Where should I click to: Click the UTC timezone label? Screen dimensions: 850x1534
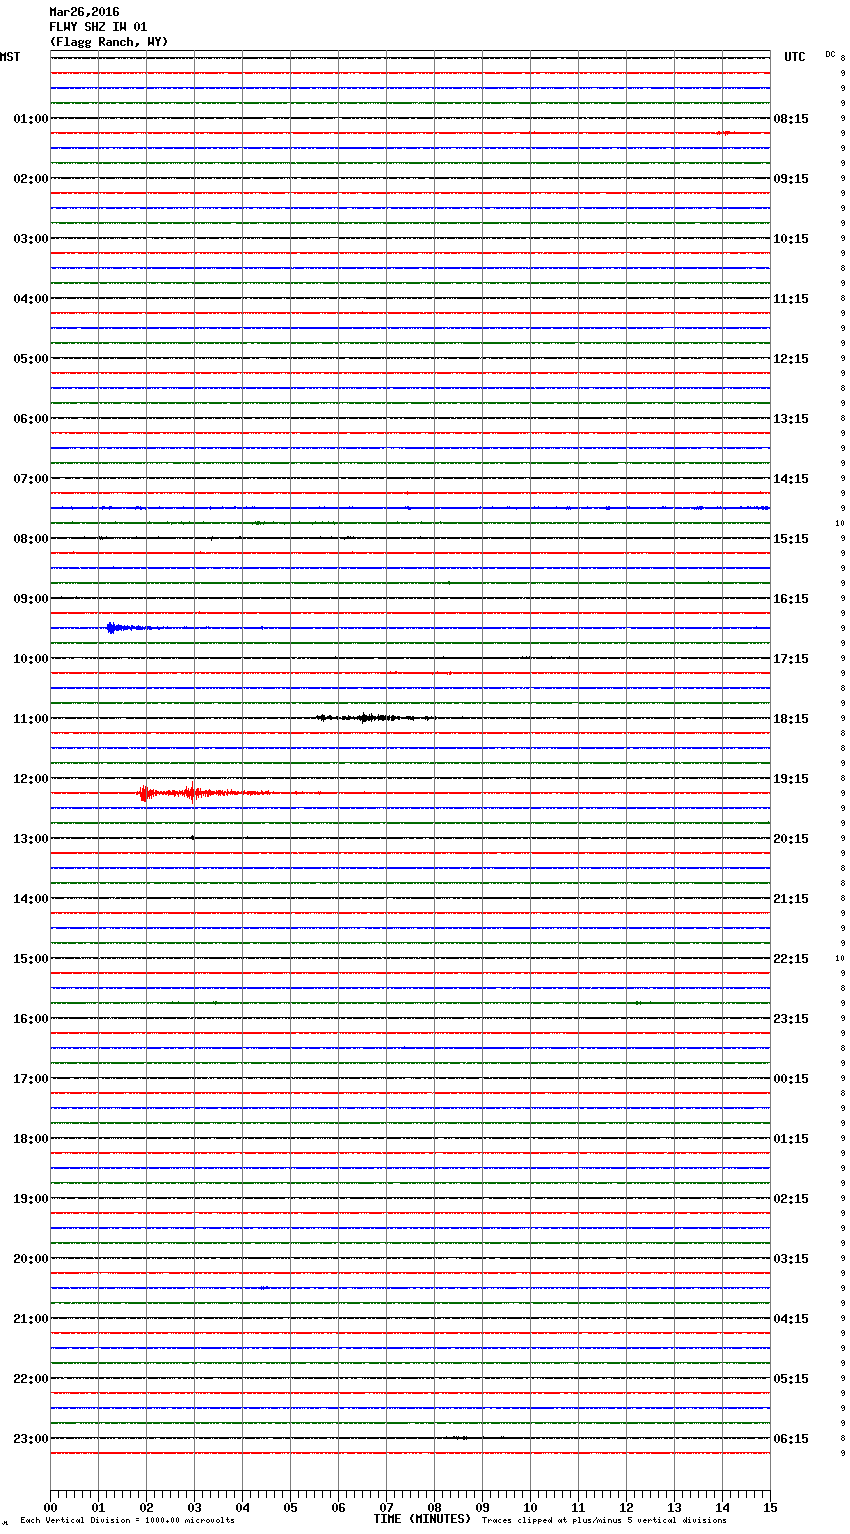(794, 57)
